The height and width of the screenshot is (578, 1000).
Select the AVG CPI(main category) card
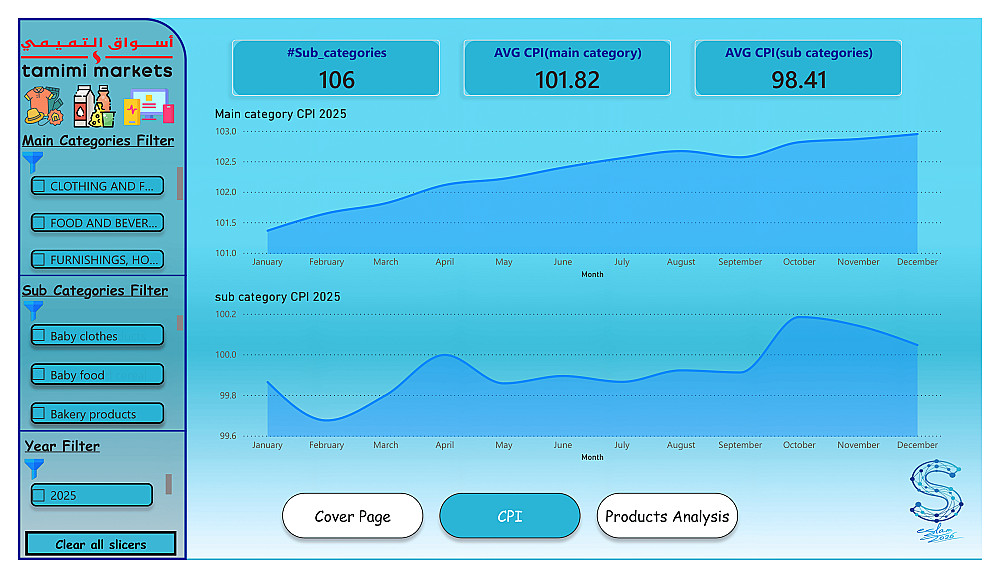[x=567, y=68]
